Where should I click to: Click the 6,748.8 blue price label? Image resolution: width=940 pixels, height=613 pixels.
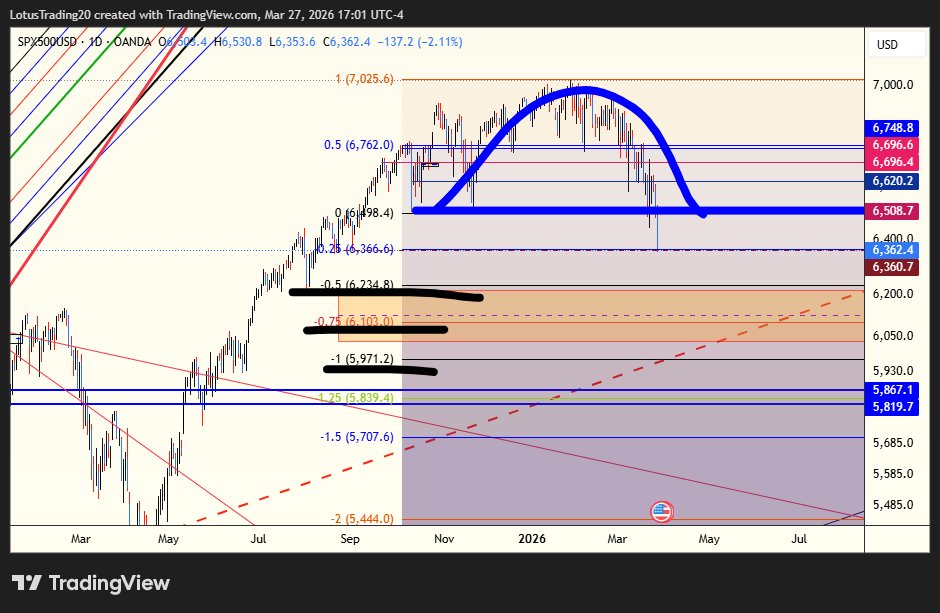[x=893, y=128]
